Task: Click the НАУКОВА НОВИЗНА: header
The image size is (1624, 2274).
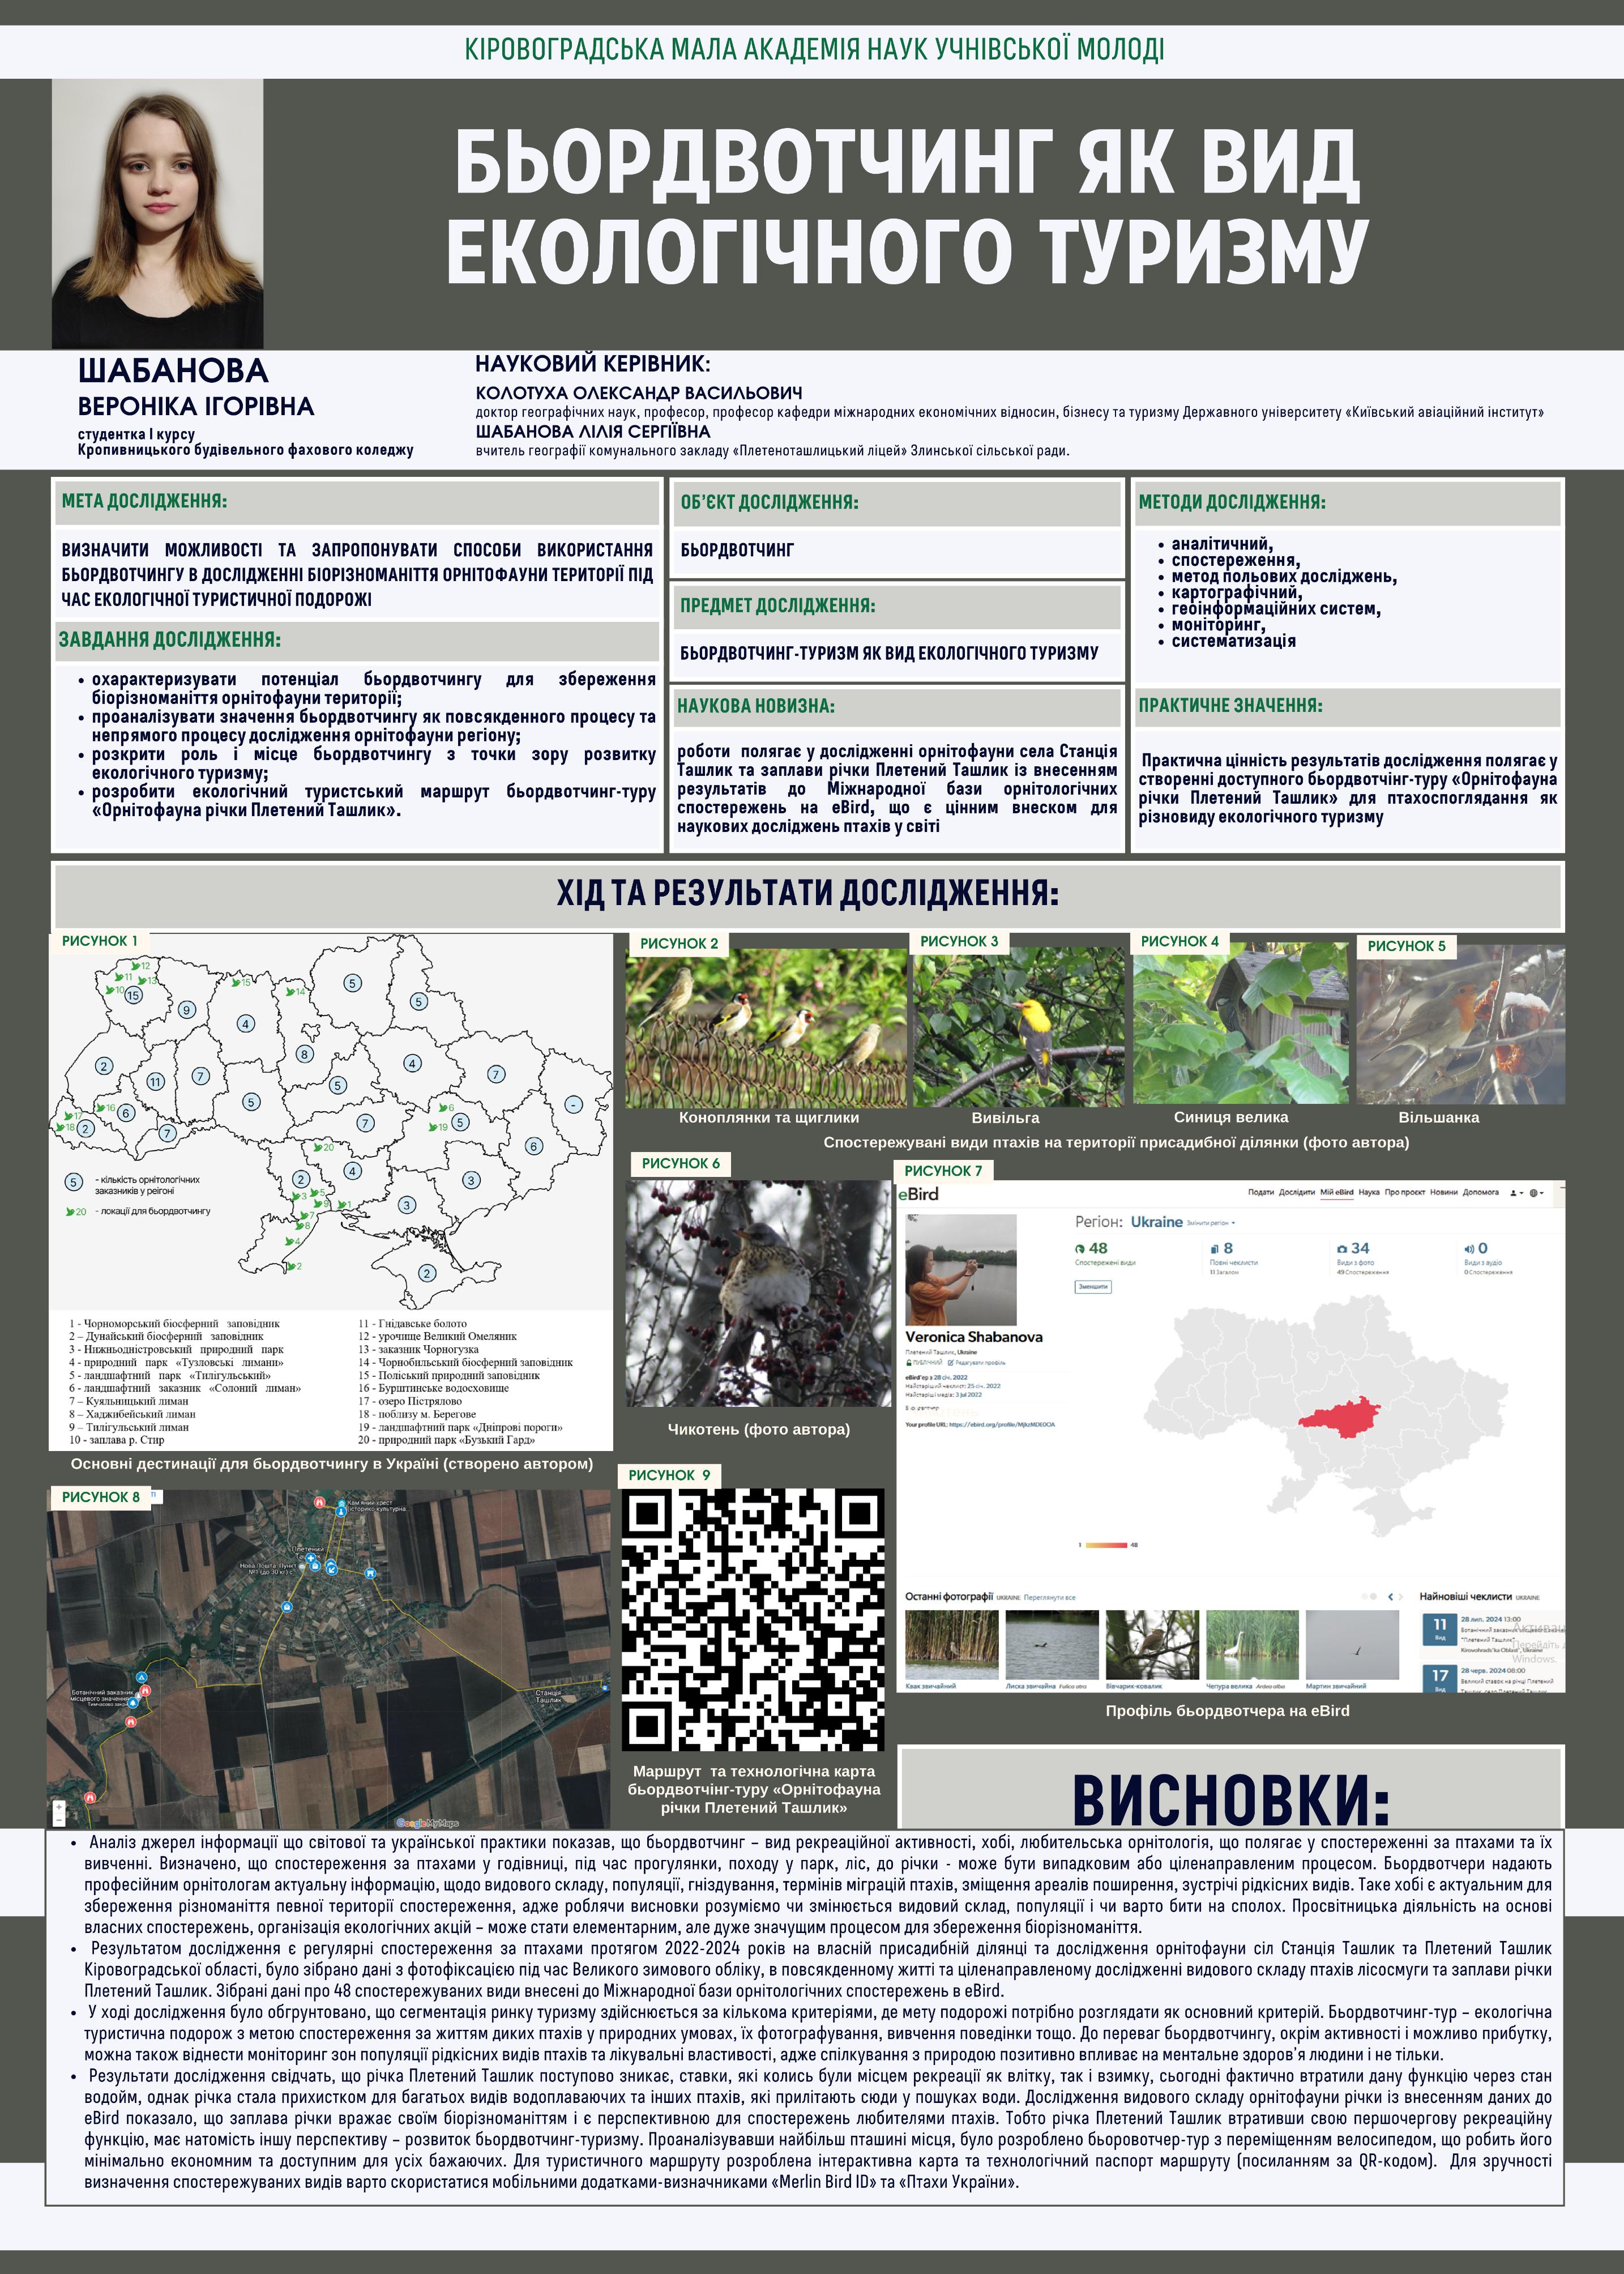Action: pyautogui.click(x=756, y=706)
